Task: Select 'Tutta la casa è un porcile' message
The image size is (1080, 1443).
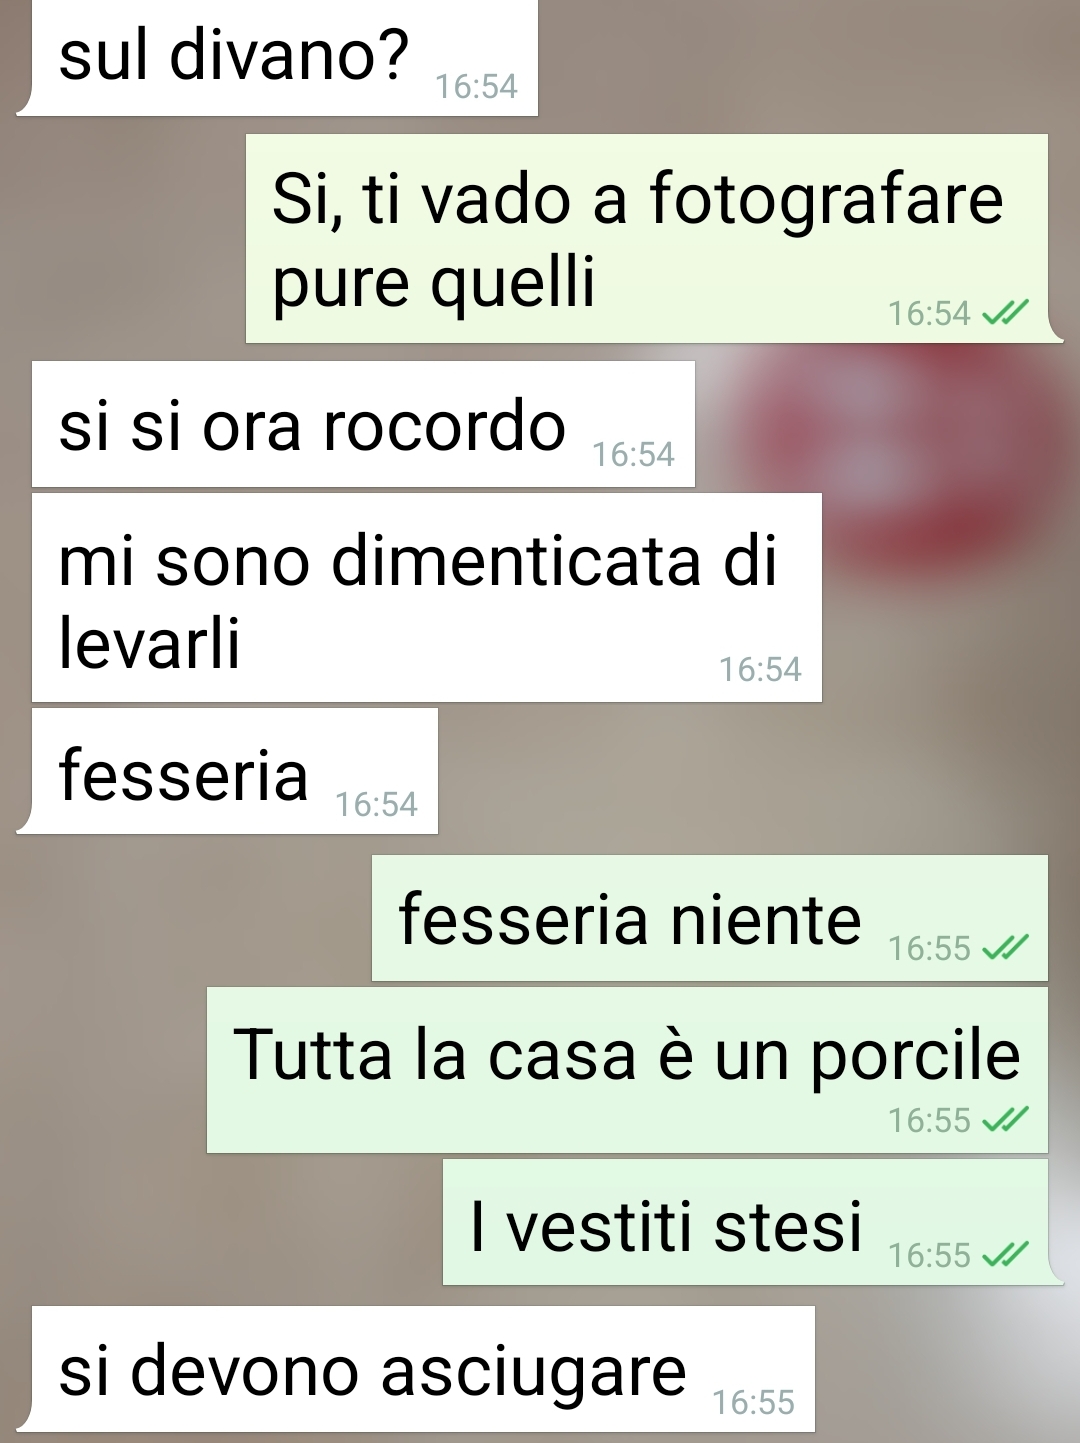Action: [x=627, y=1070]
